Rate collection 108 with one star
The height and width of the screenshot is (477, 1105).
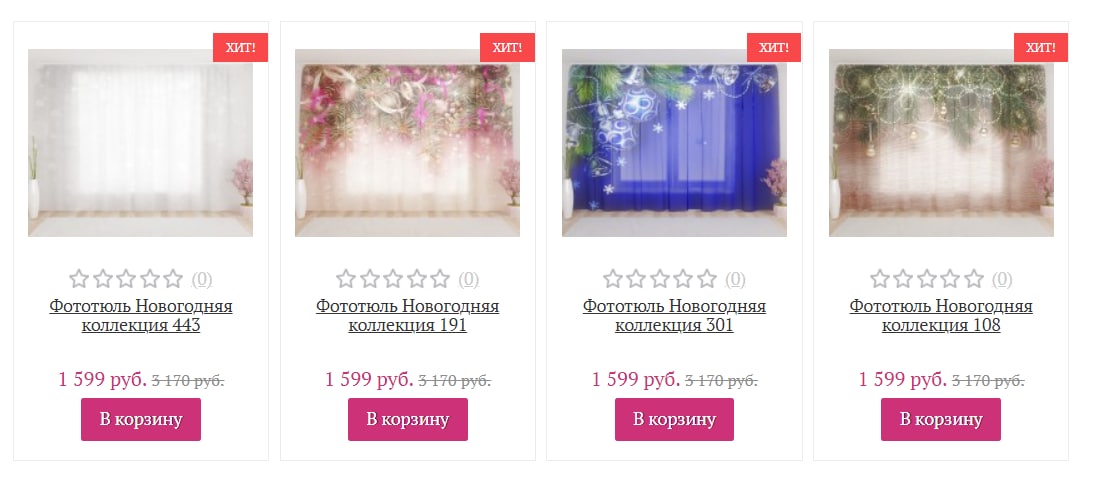pyautogui.click(x=879, y=279)
